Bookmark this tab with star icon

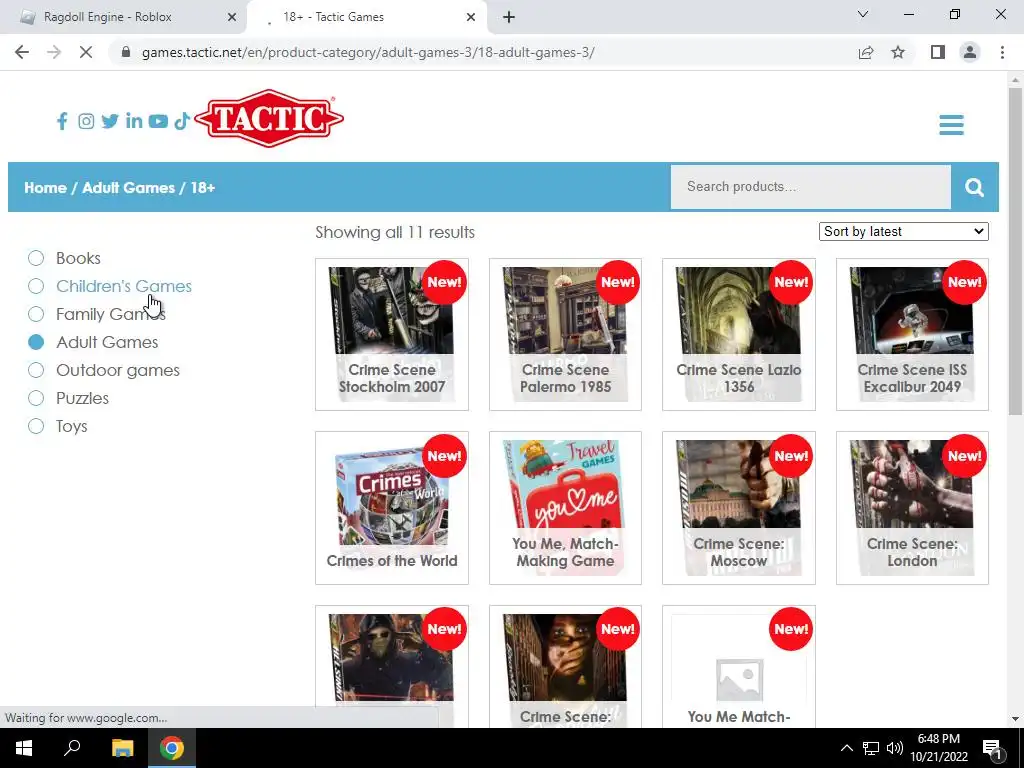[898, 52]
